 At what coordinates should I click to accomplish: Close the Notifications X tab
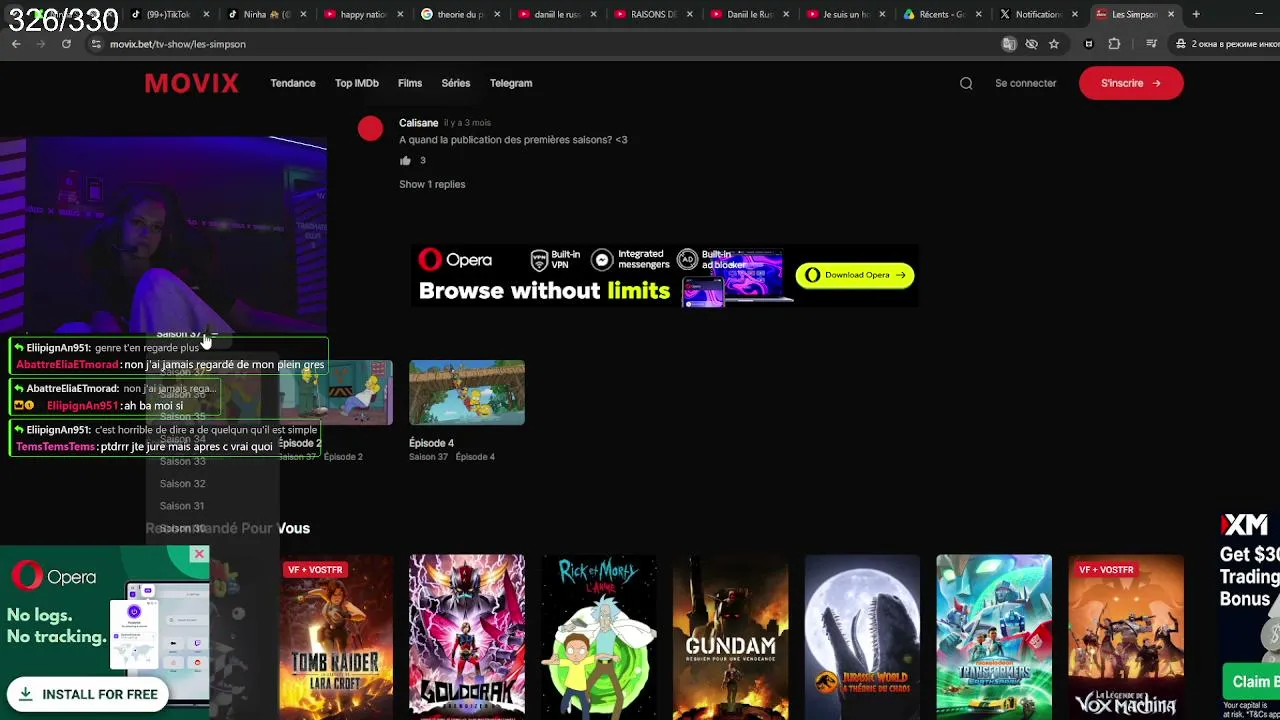coord(1075,14)
